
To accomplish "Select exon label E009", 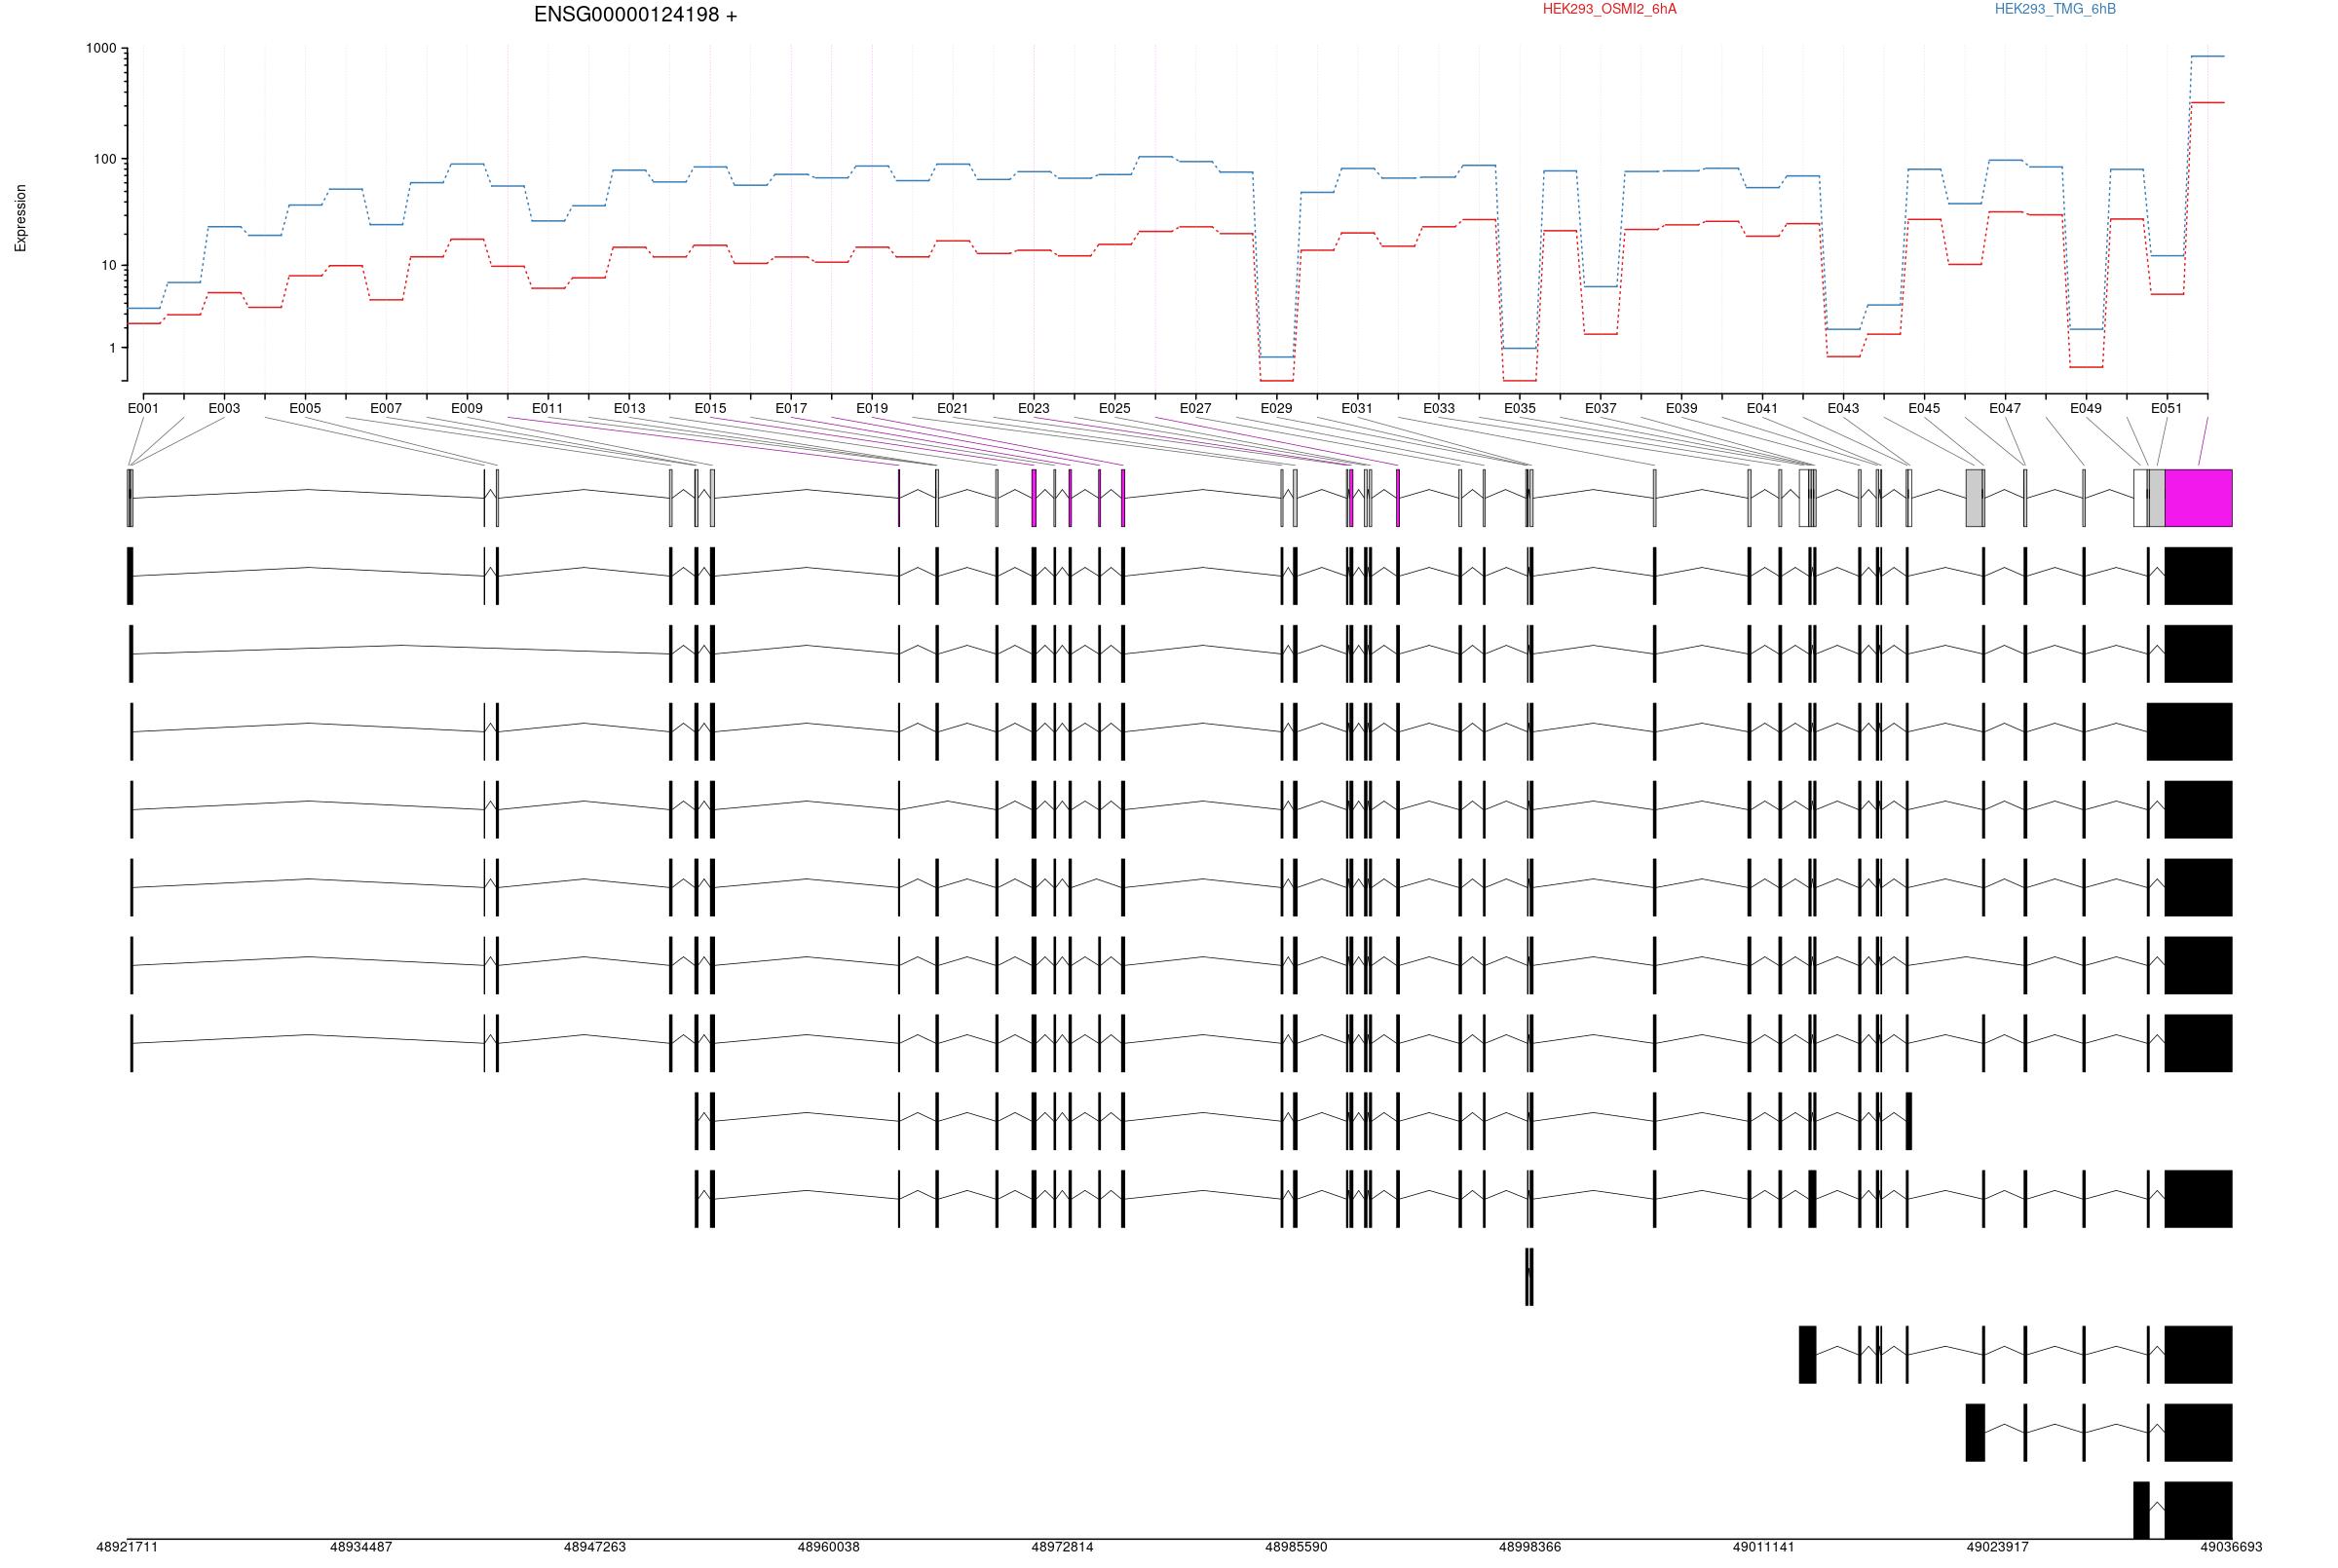I will (467, 408).
